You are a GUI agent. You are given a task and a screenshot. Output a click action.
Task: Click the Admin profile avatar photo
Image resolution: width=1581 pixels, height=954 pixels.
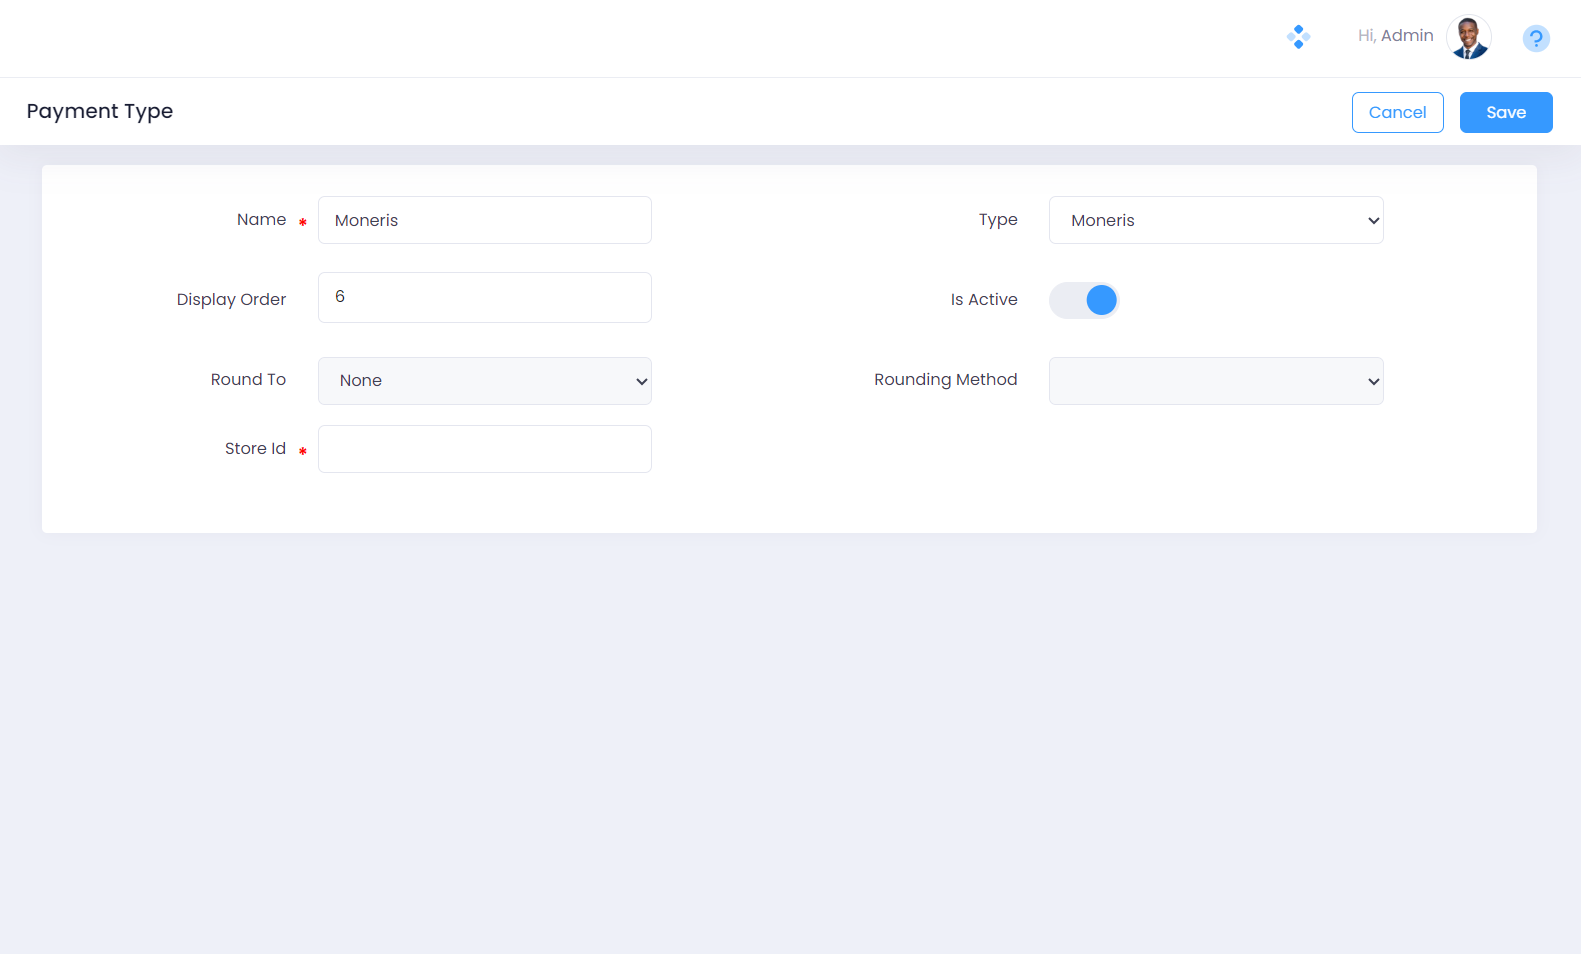coord(1468,38)
